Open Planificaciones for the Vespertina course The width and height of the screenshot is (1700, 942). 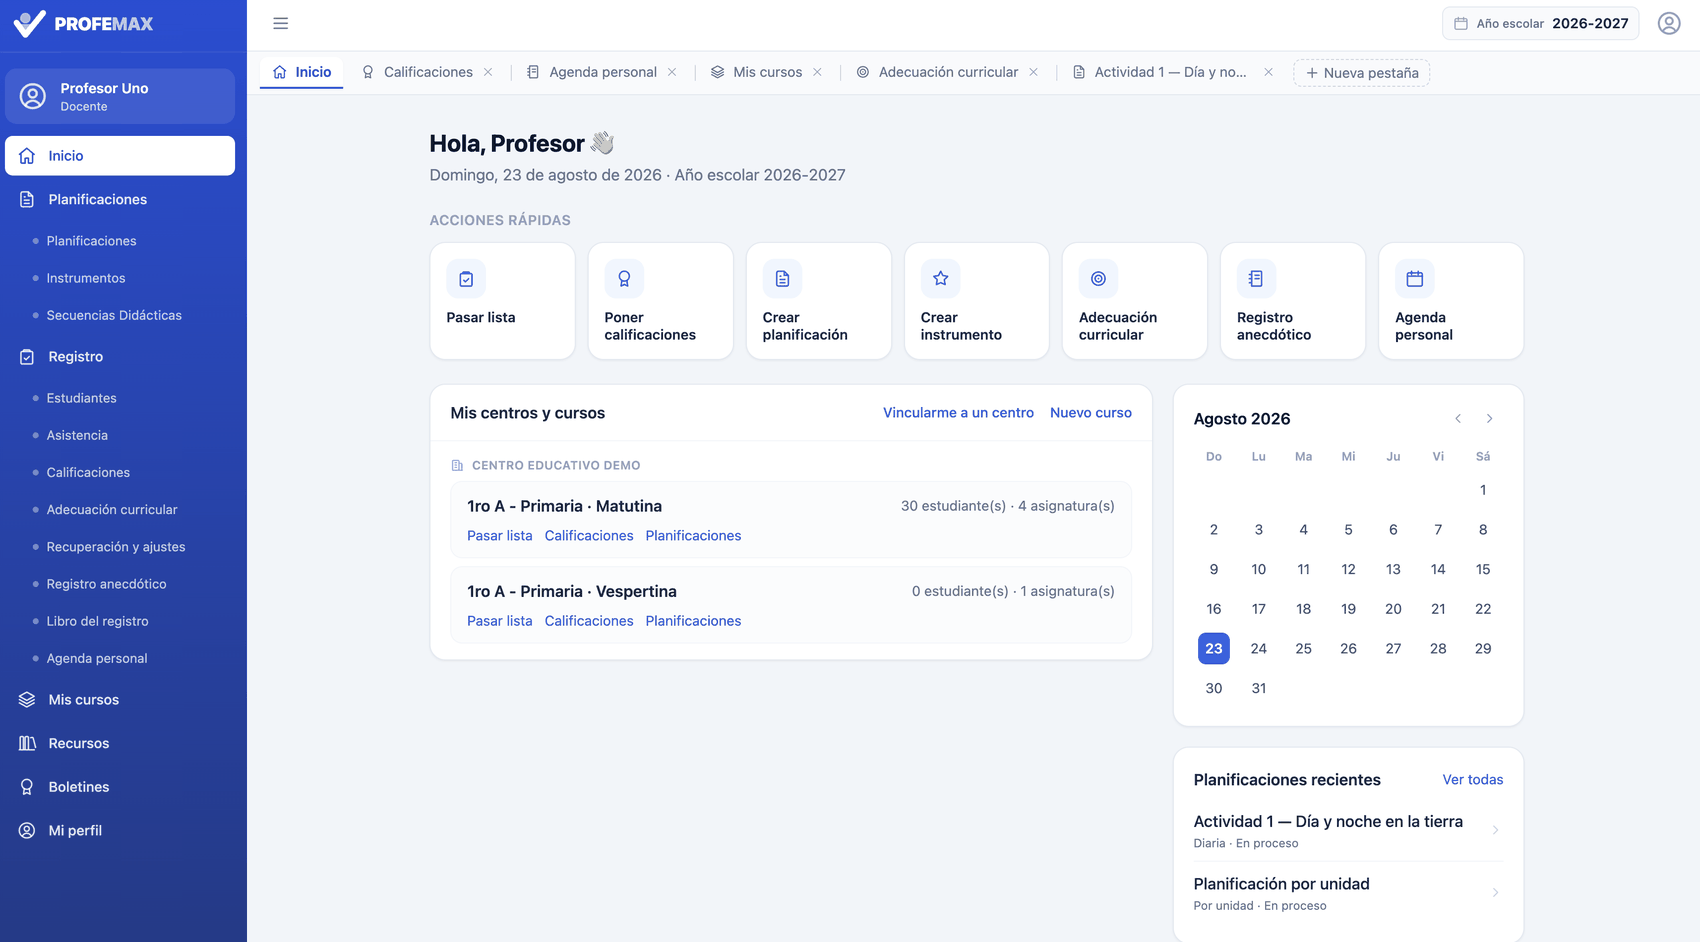(693, 621)
